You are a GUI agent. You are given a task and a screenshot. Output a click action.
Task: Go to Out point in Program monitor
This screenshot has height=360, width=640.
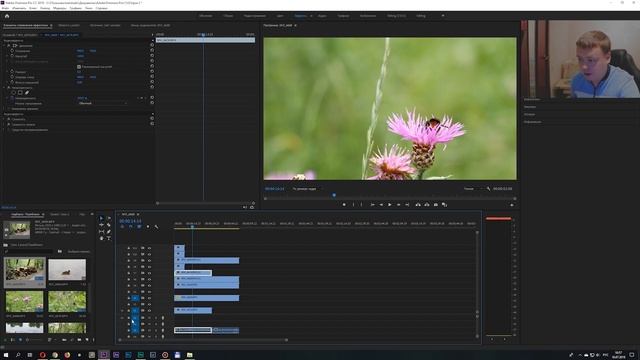407,204
